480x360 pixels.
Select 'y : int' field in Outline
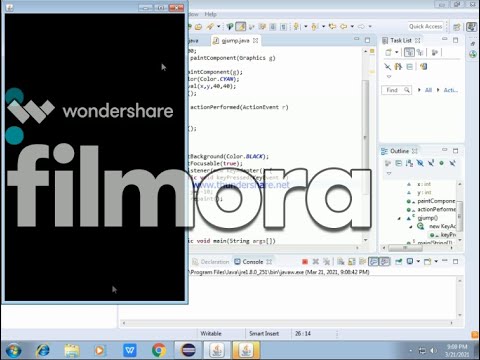coord(424,192)
